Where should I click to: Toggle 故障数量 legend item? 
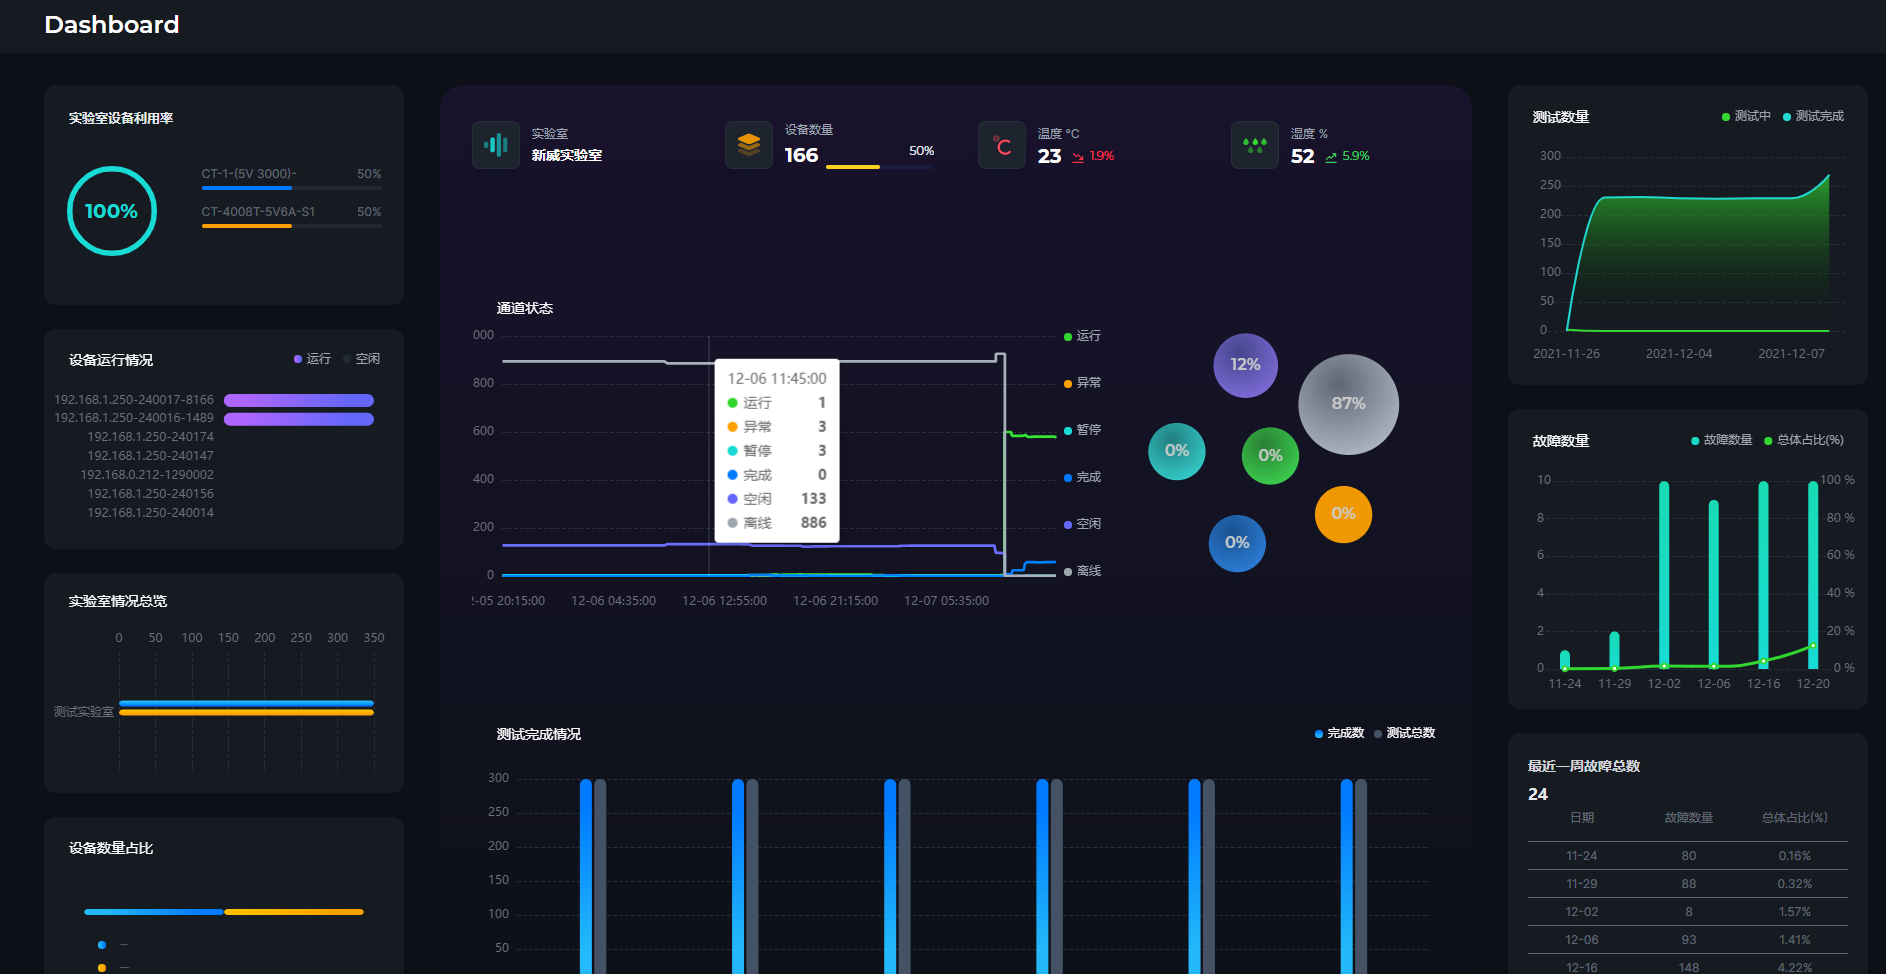[1721, 440]
